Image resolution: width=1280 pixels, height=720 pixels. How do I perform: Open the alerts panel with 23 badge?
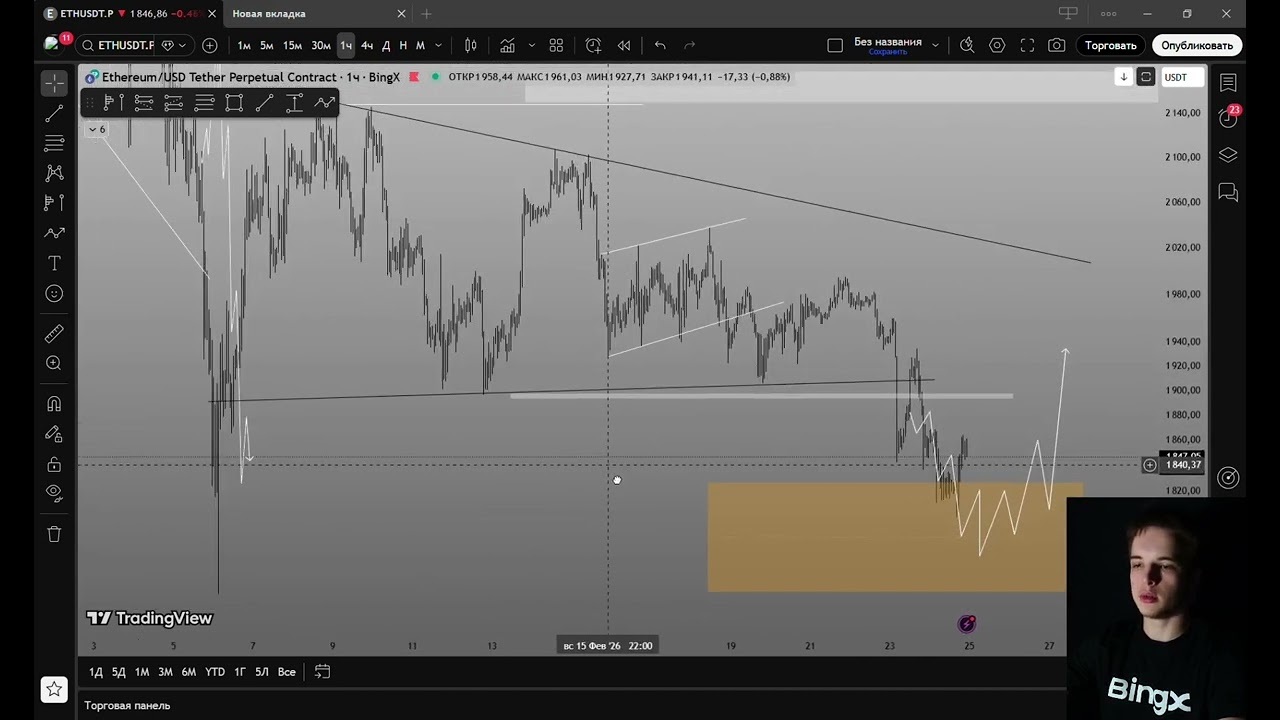tap(1228, 118)
